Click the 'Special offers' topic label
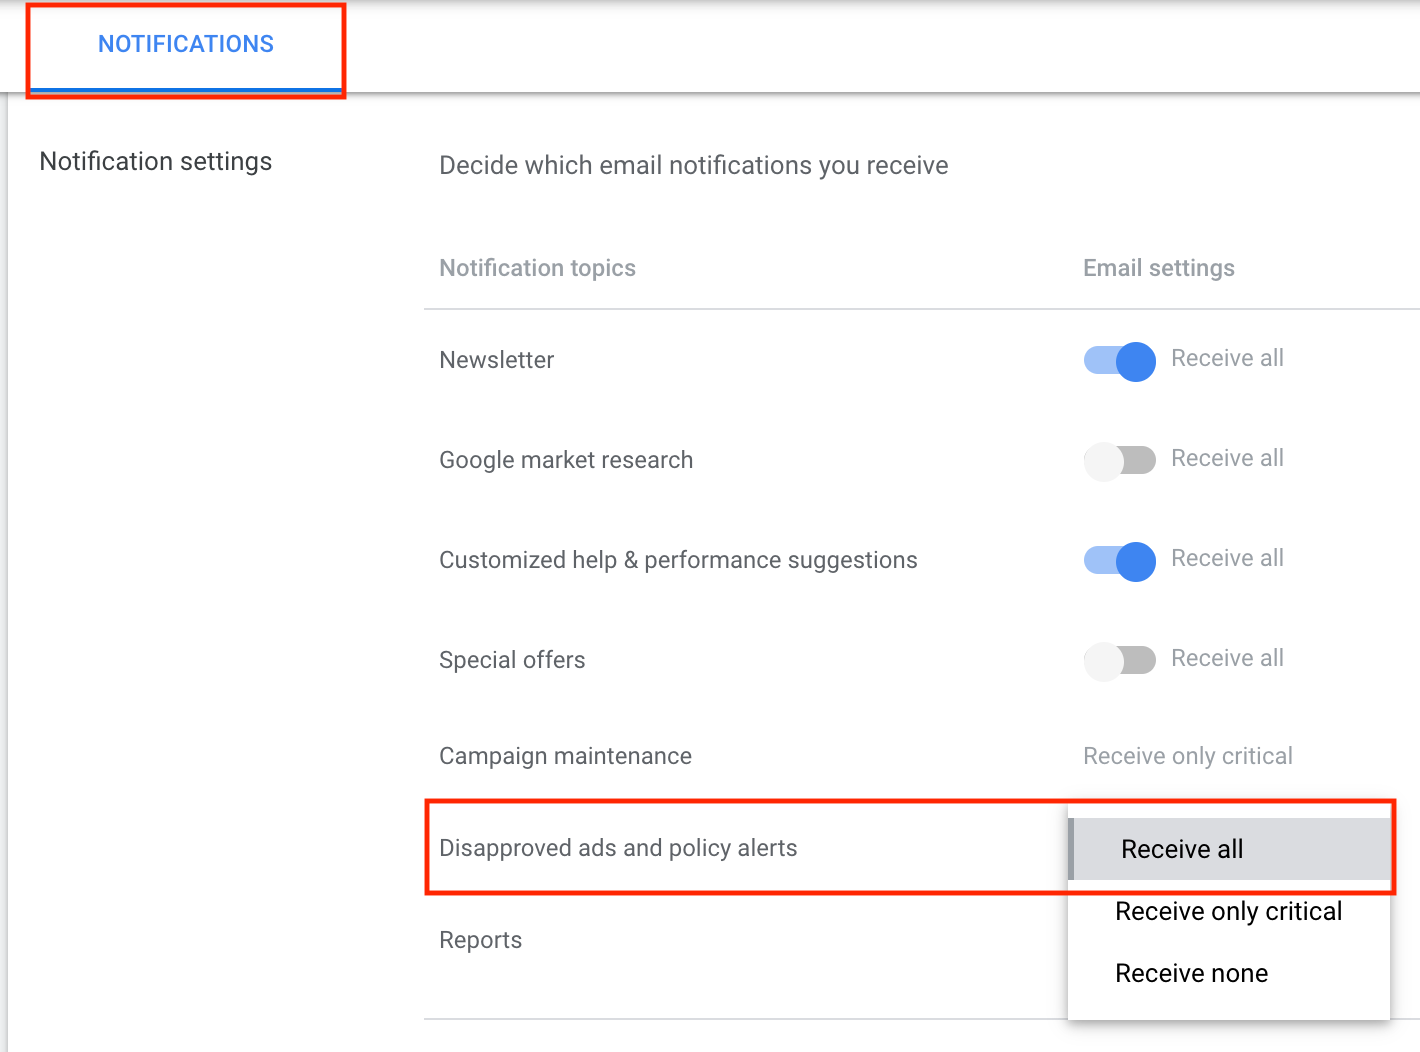This screenshot has width=1420, height=1052. (x=512, y=660)
